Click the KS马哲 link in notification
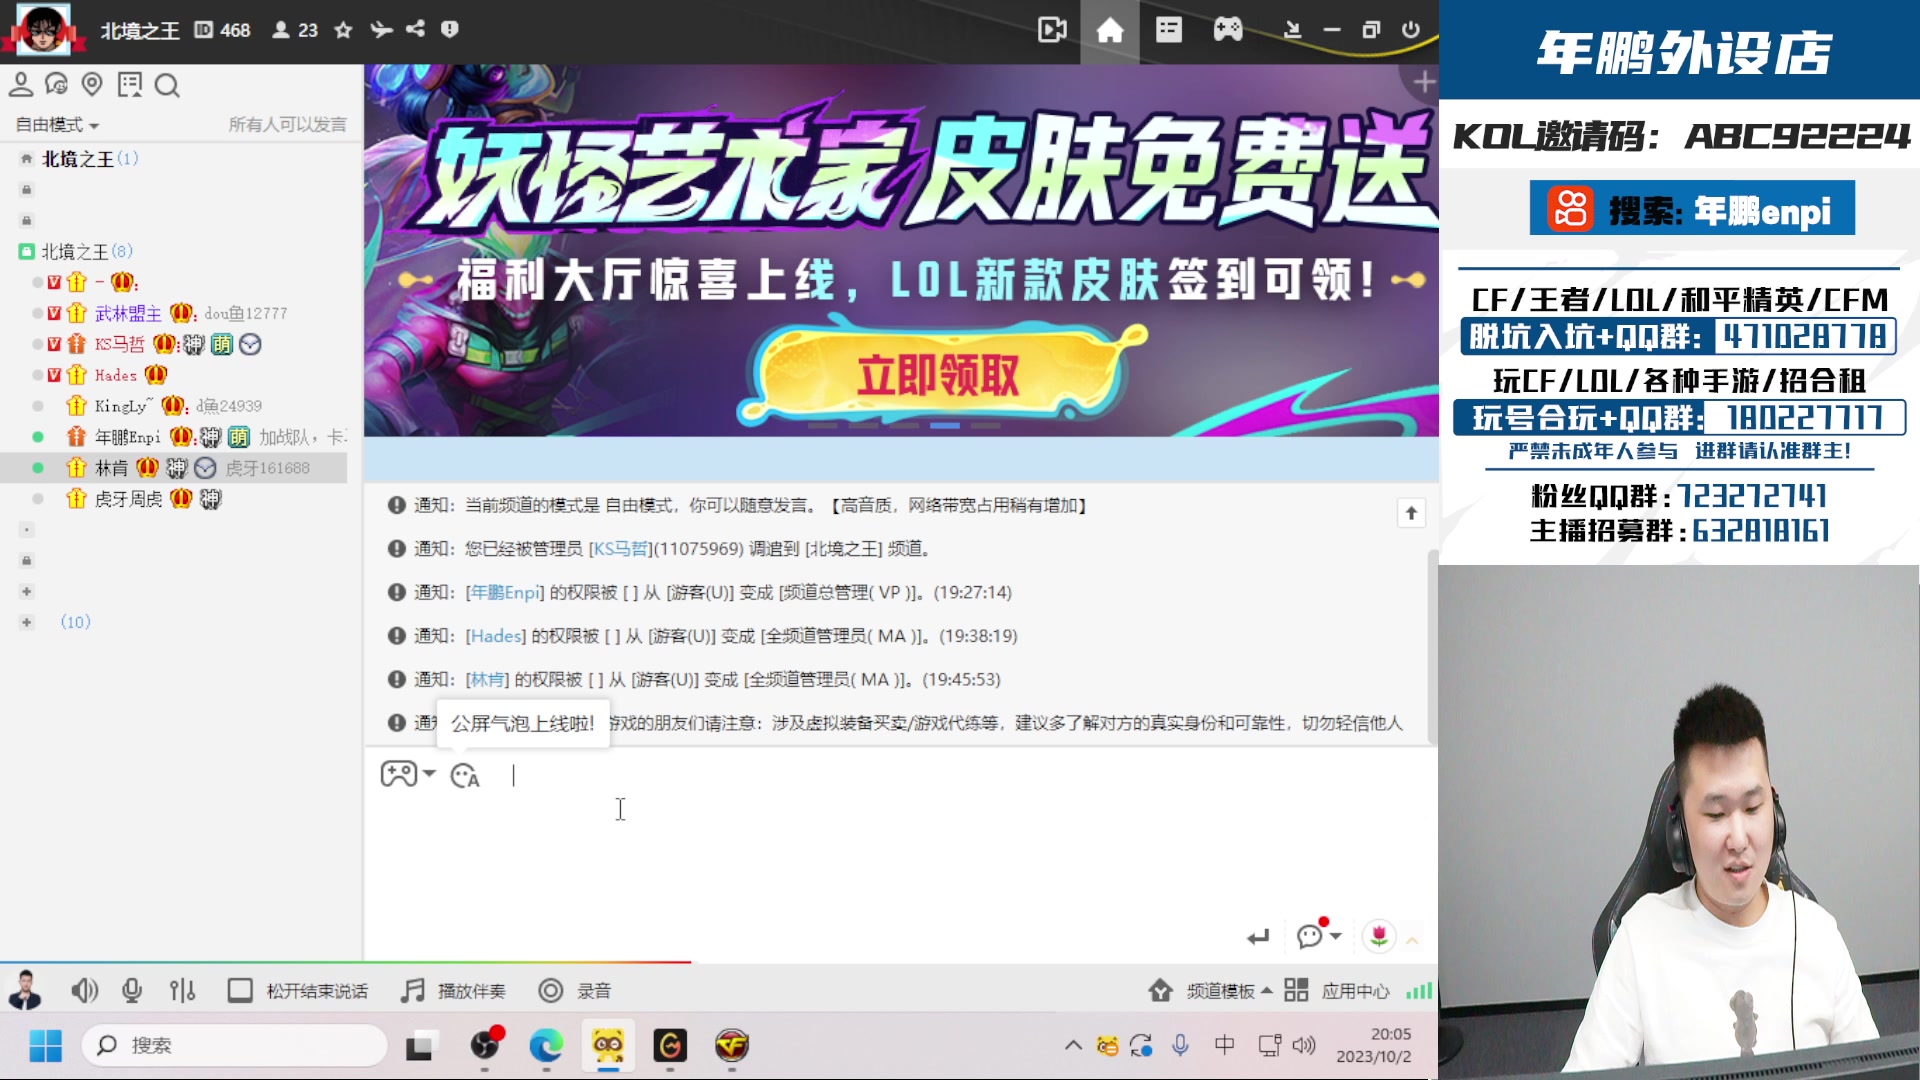1920x1080 pixels. 621,549
